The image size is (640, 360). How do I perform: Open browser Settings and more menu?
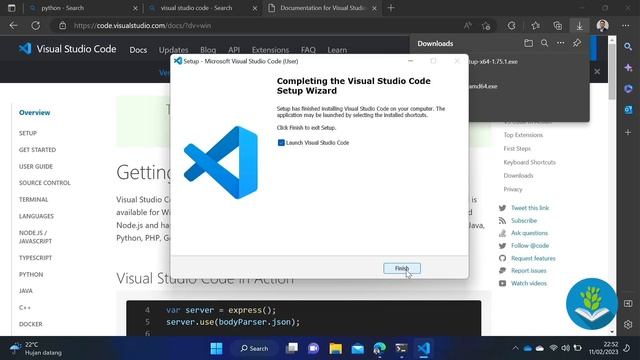(x=626, y=25)
